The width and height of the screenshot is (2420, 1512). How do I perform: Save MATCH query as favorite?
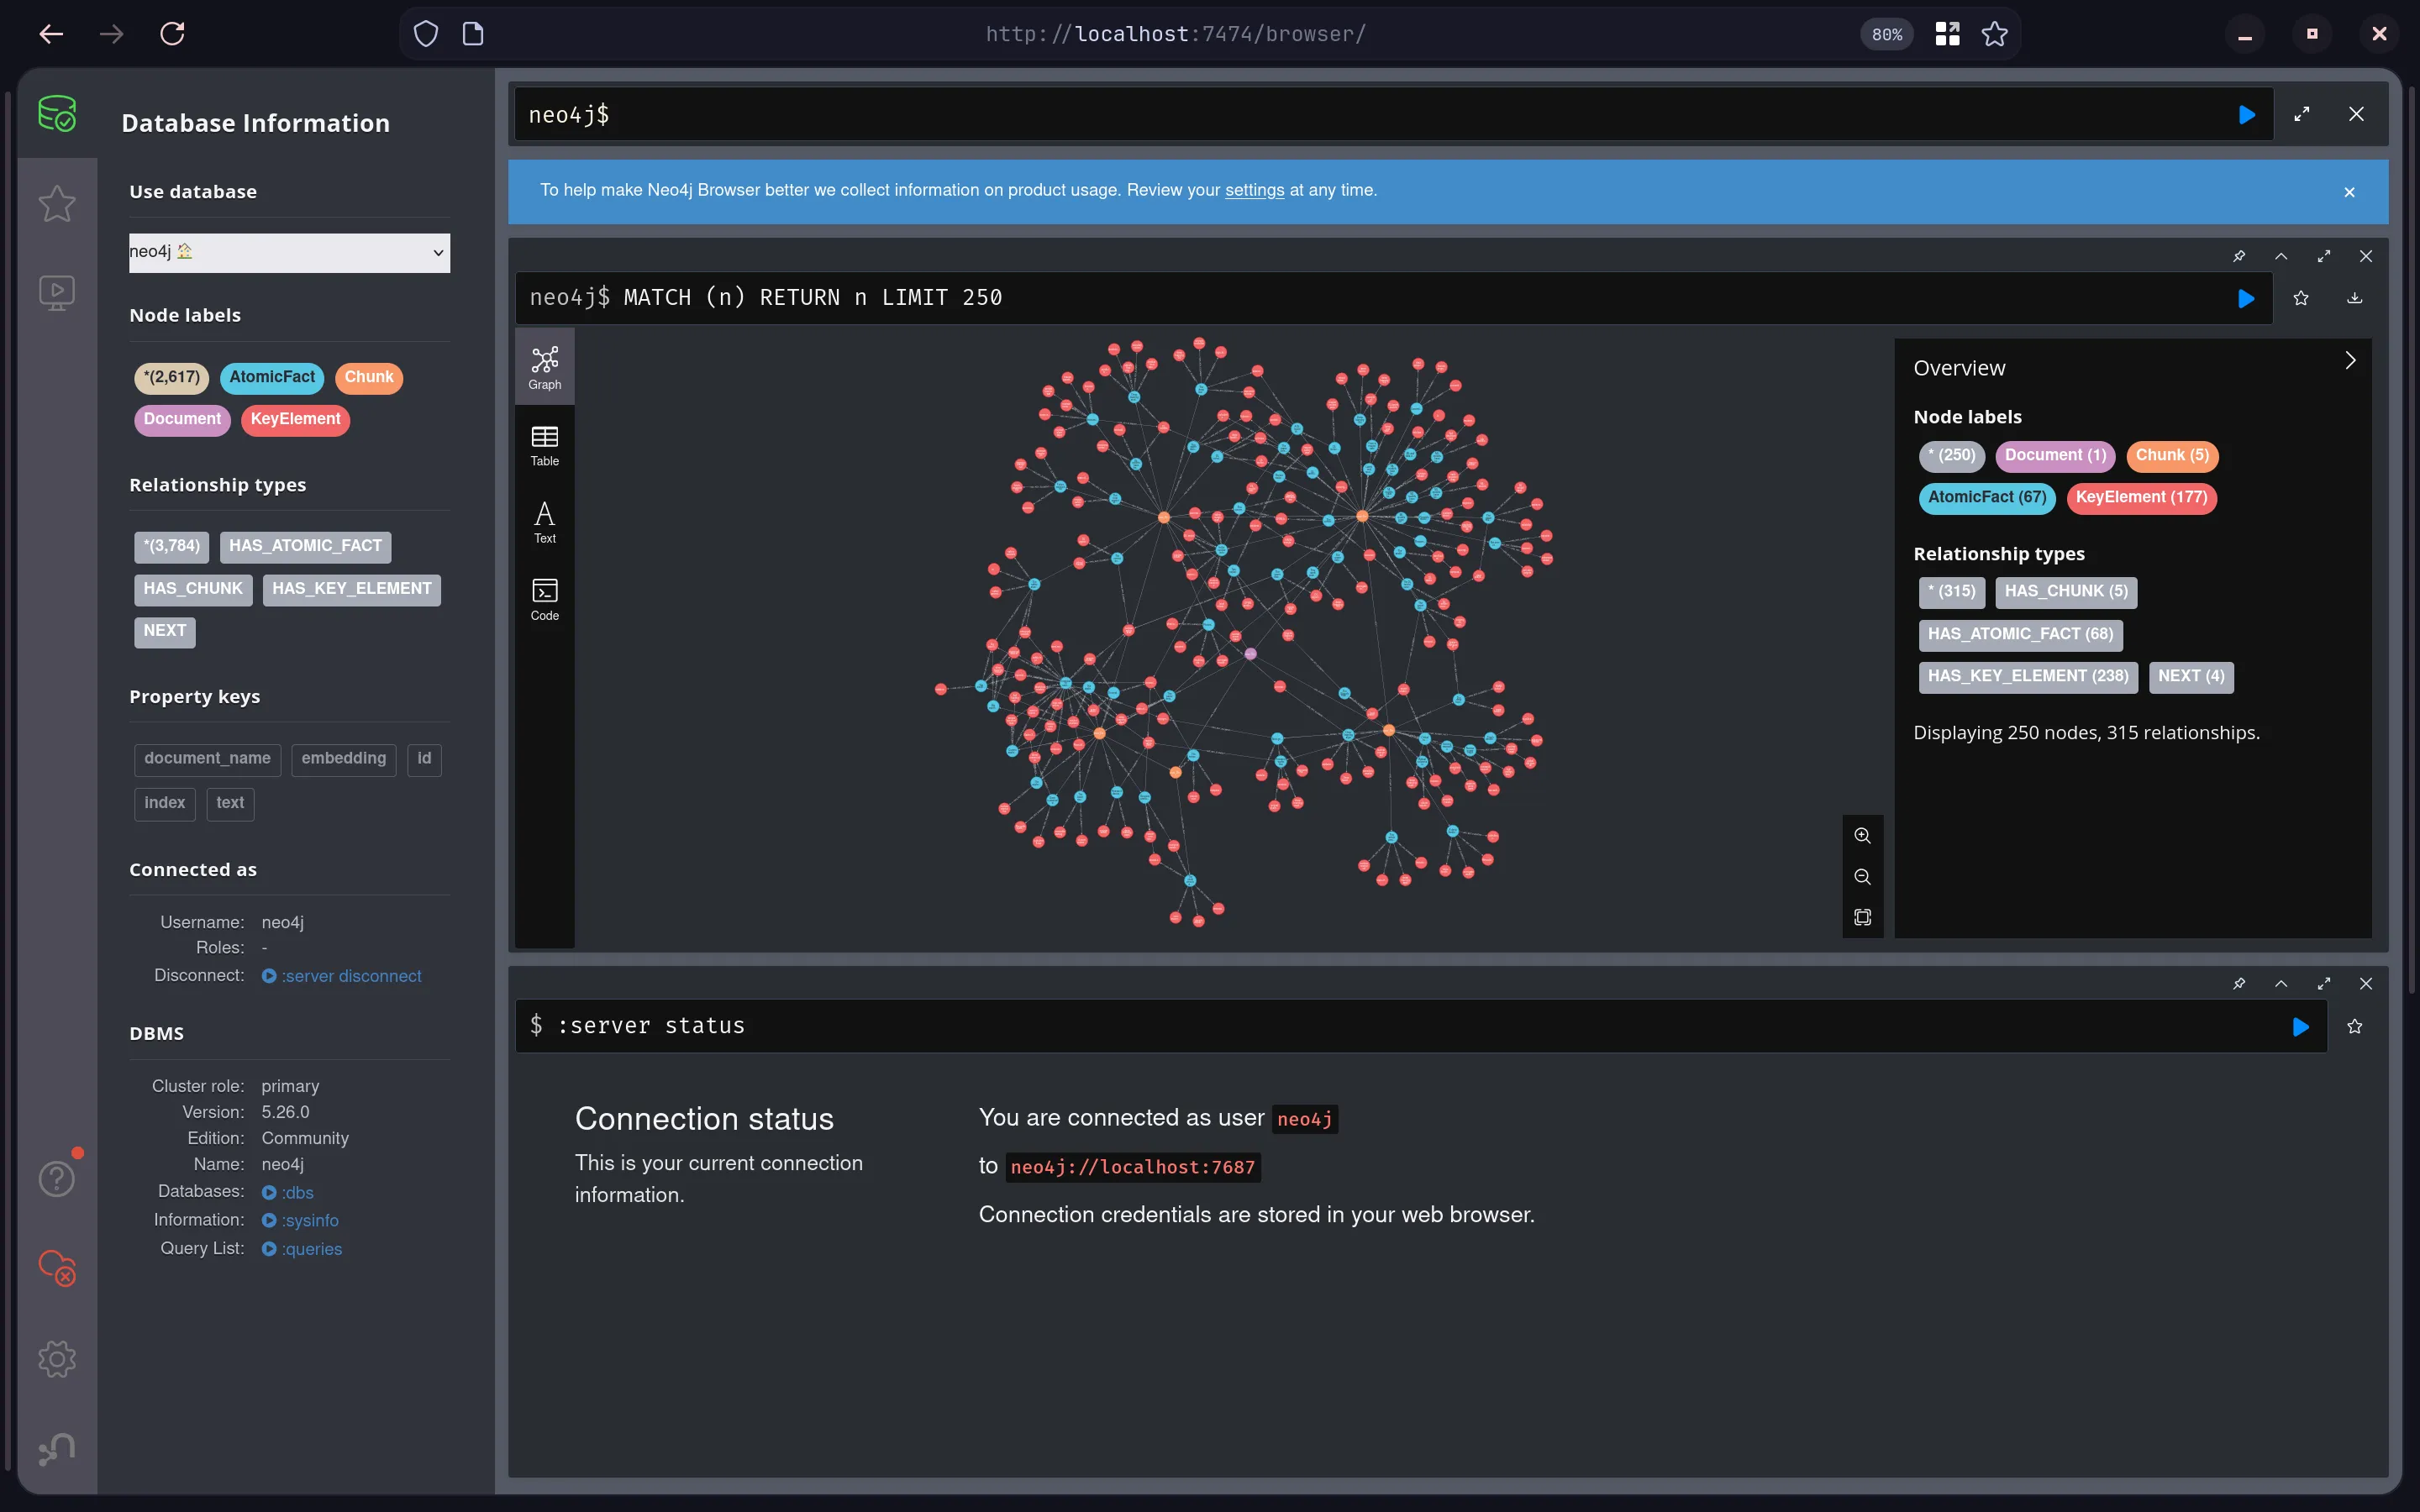coord(2301,298)
